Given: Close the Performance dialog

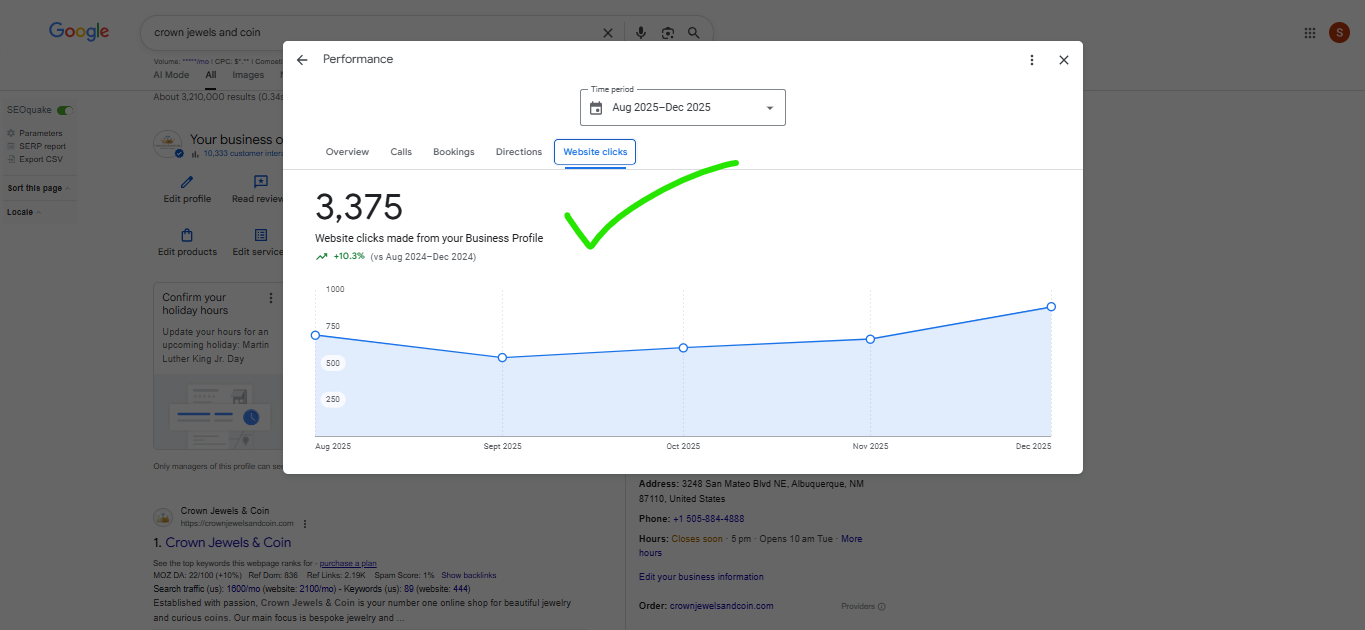Looking at the screenshot, I should [x=1064, y=60].
